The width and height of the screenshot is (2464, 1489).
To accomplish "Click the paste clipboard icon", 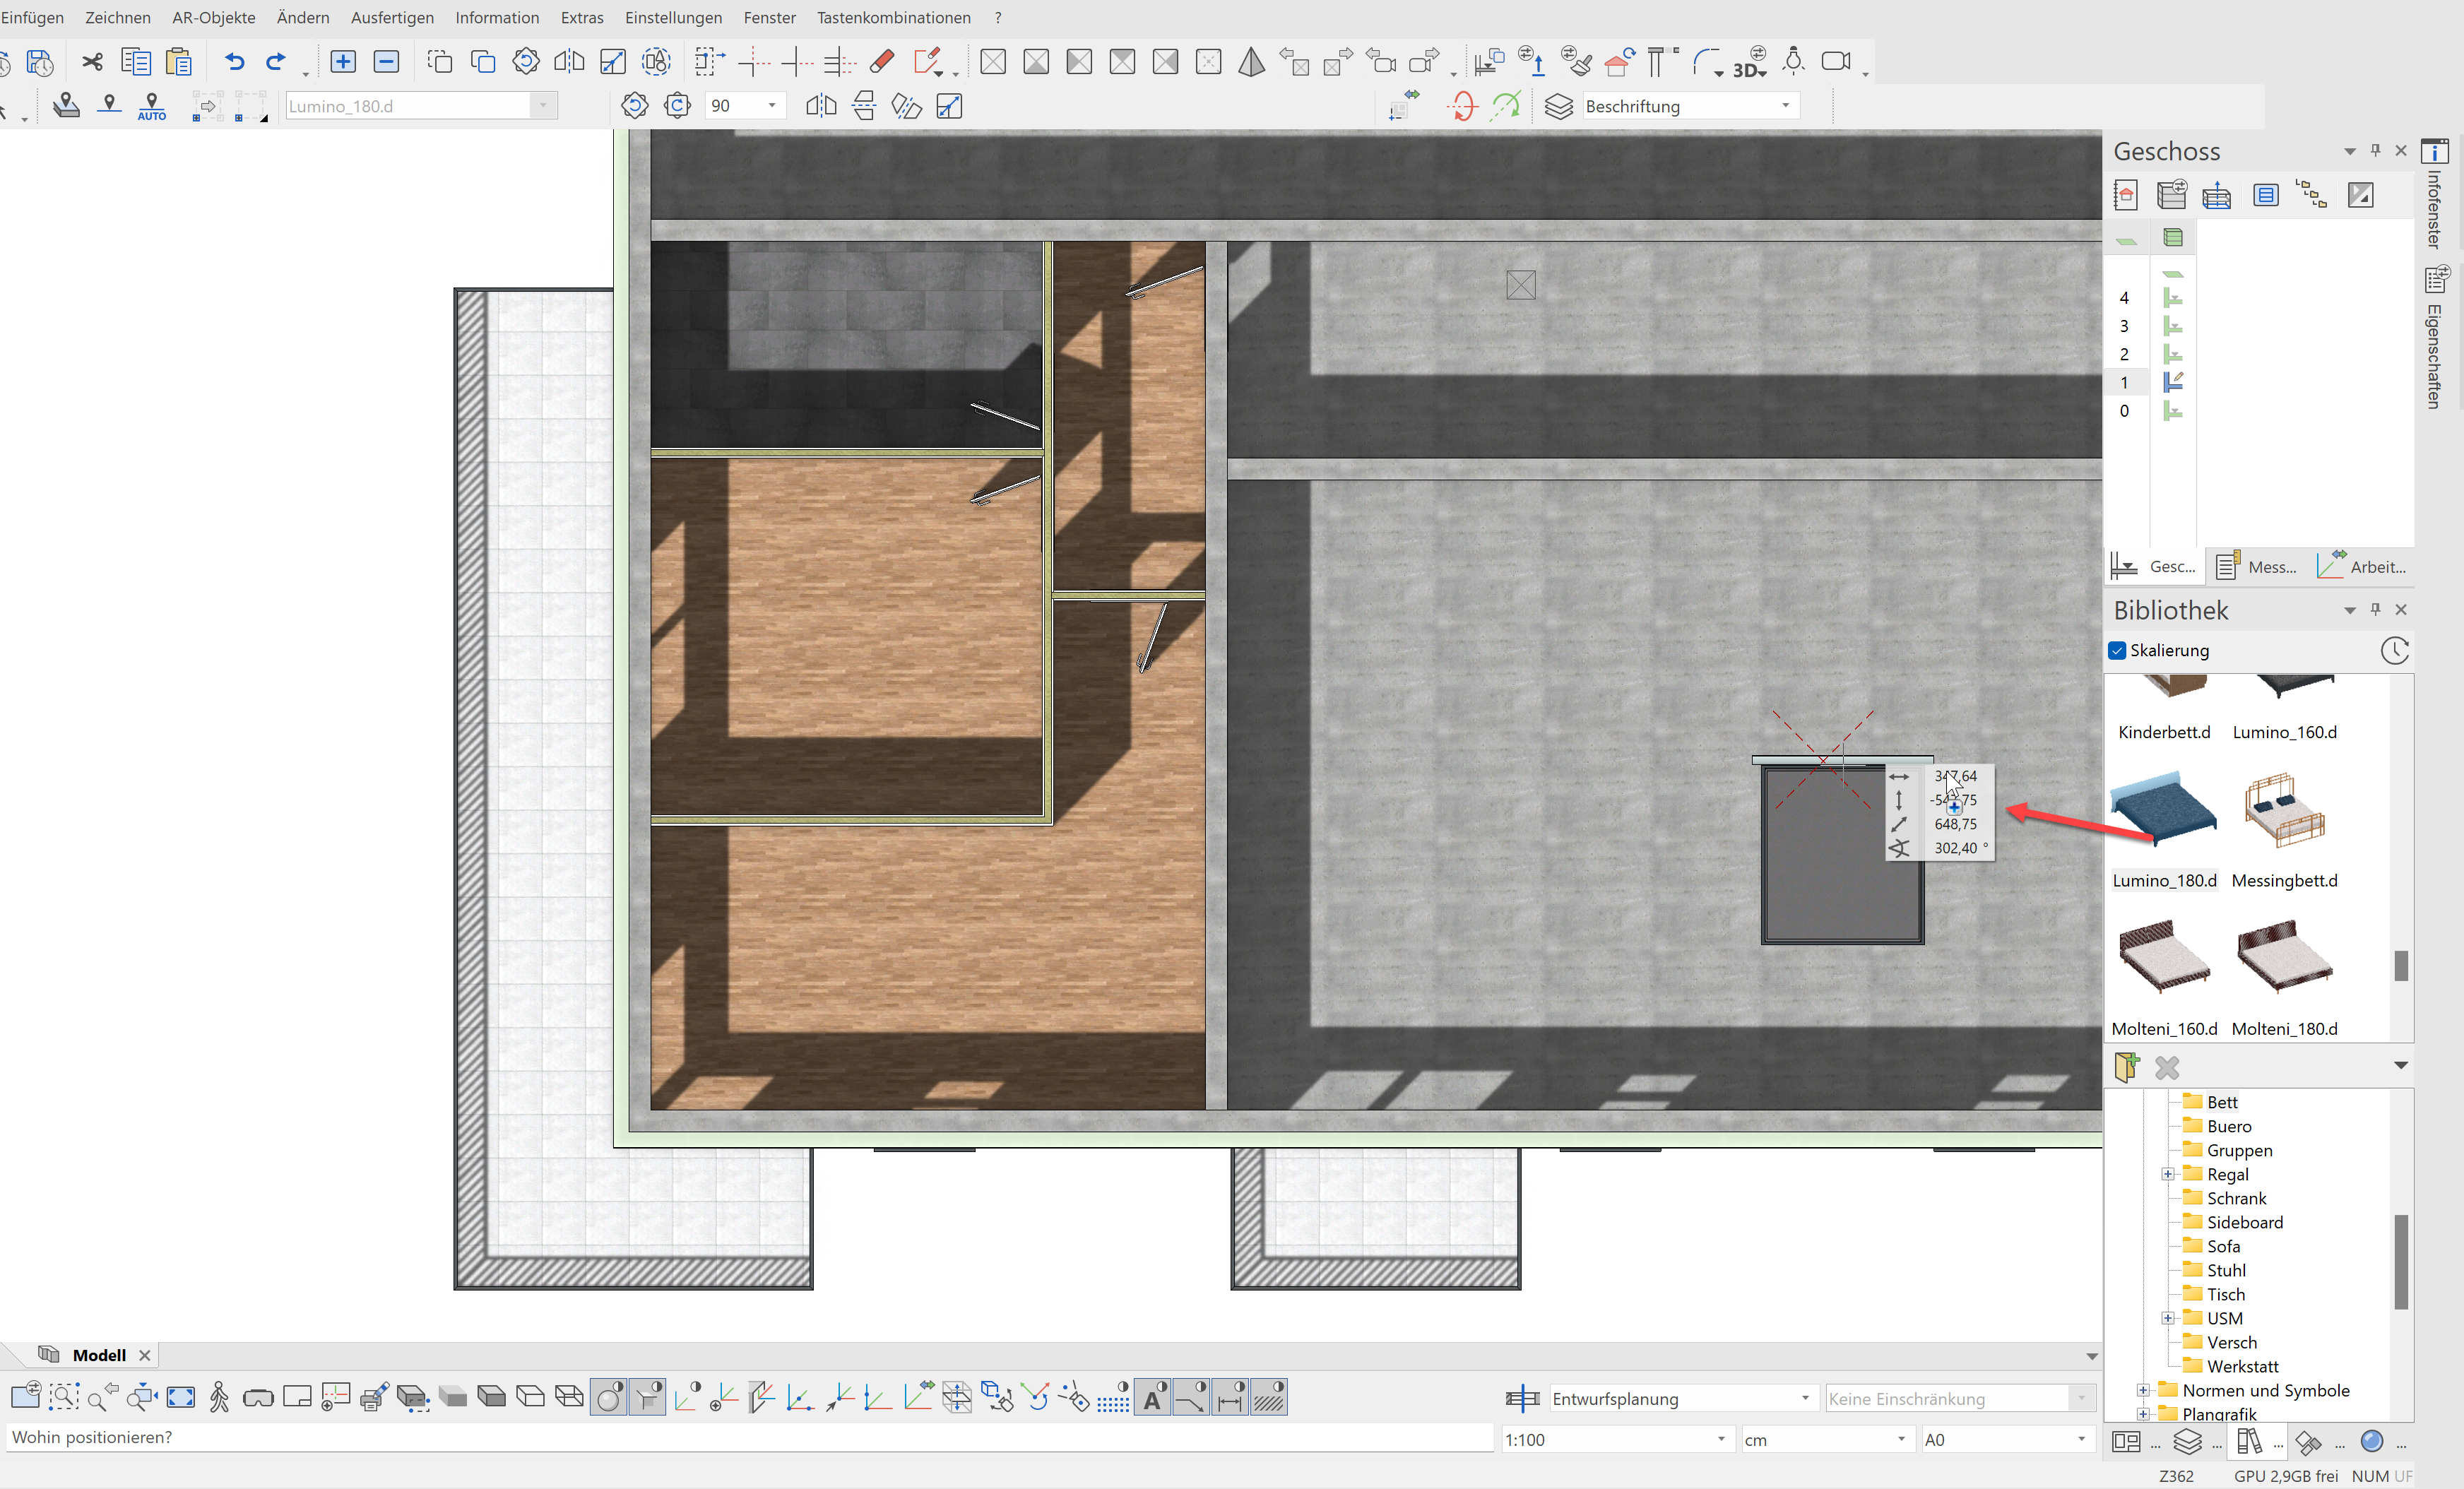I will click(179, 62).
